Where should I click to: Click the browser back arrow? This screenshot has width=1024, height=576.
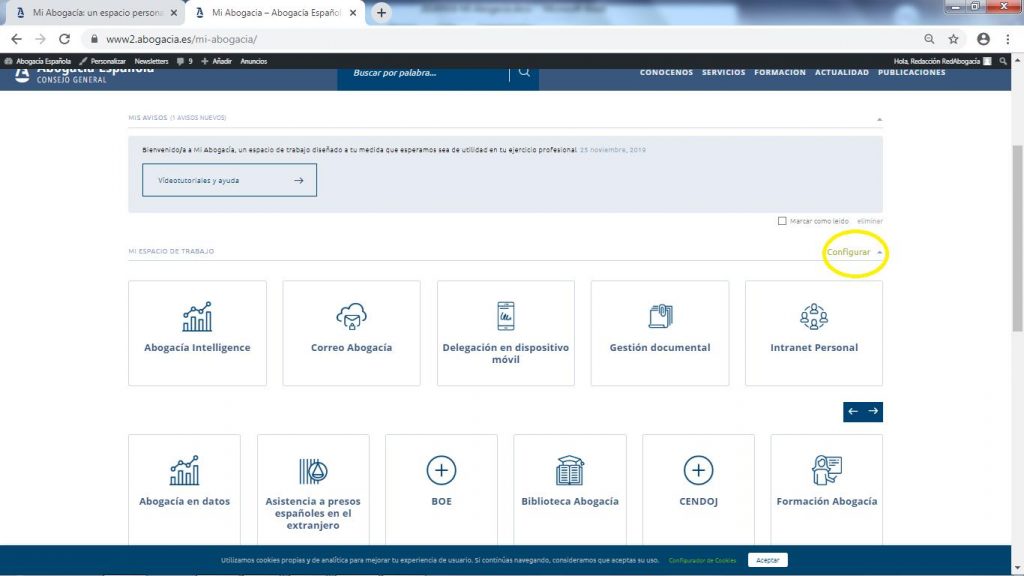click(x=16, y=39)
